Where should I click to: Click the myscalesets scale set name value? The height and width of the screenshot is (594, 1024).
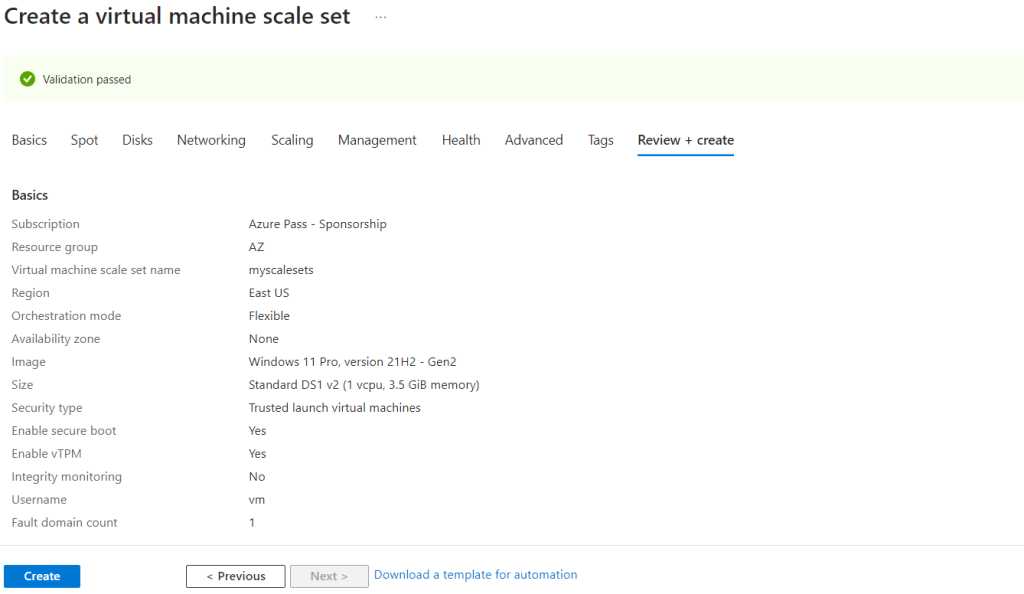click(281, 270)
